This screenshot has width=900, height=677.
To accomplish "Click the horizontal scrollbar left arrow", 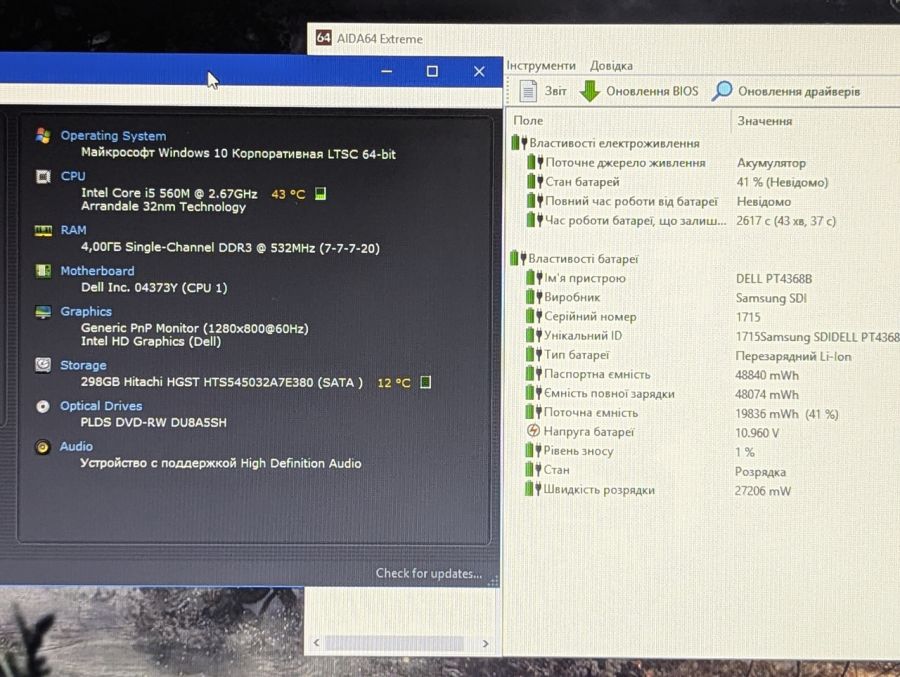I will (316, 643).
